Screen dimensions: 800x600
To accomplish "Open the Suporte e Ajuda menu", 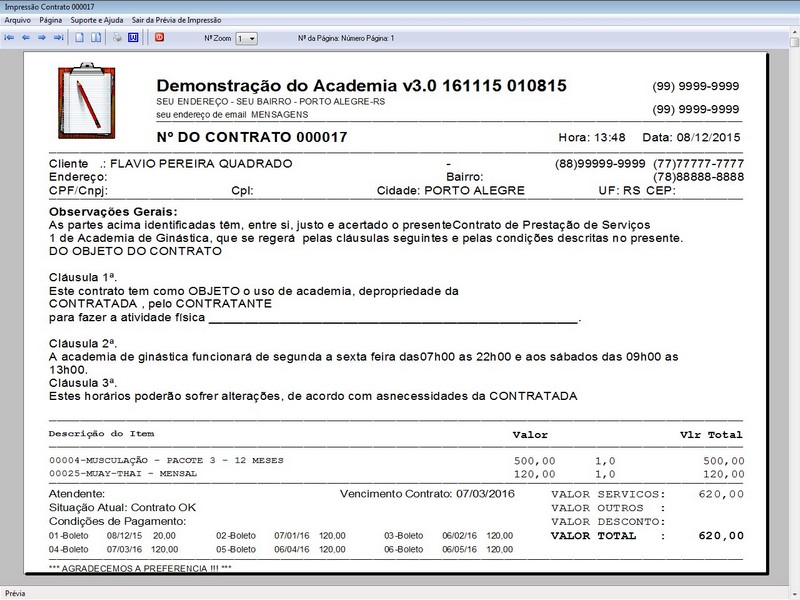I will [x=97, y=20].
